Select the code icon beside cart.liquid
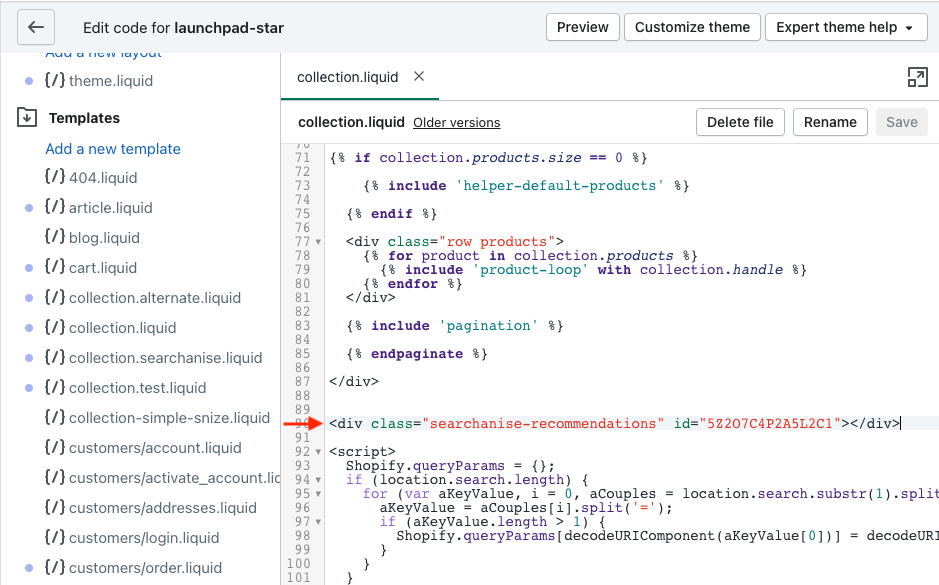939x585 pixels. coord(54,267)
